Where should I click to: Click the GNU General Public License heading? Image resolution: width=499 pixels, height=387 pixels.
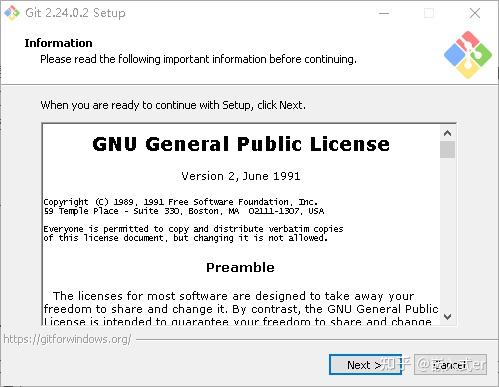(241, 144)
